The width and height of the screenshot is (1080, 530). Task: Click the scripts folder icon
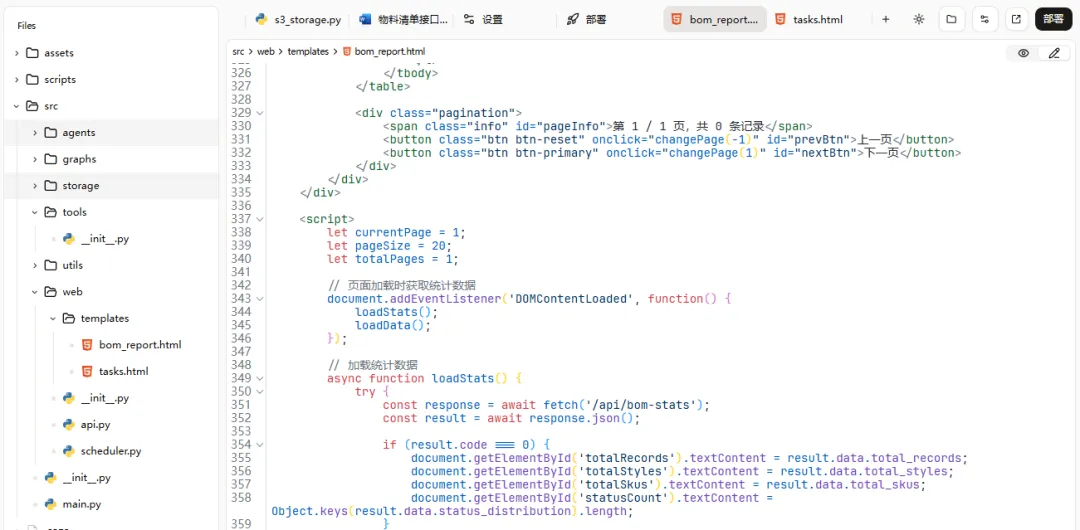coord(32,80)
